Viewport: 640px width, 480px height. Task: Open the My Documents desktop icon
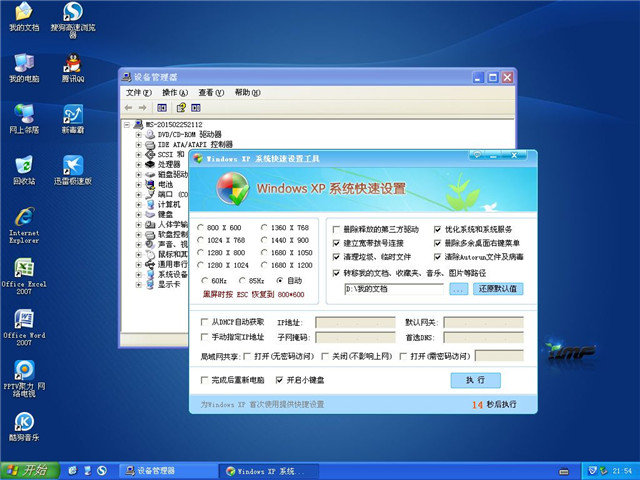coord(24,16)
